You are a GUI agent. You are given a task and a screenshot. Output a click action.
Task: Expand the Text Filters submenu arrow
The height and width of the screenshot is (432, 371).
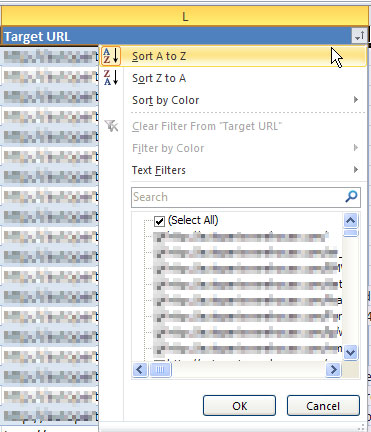(x=356, y=170)
